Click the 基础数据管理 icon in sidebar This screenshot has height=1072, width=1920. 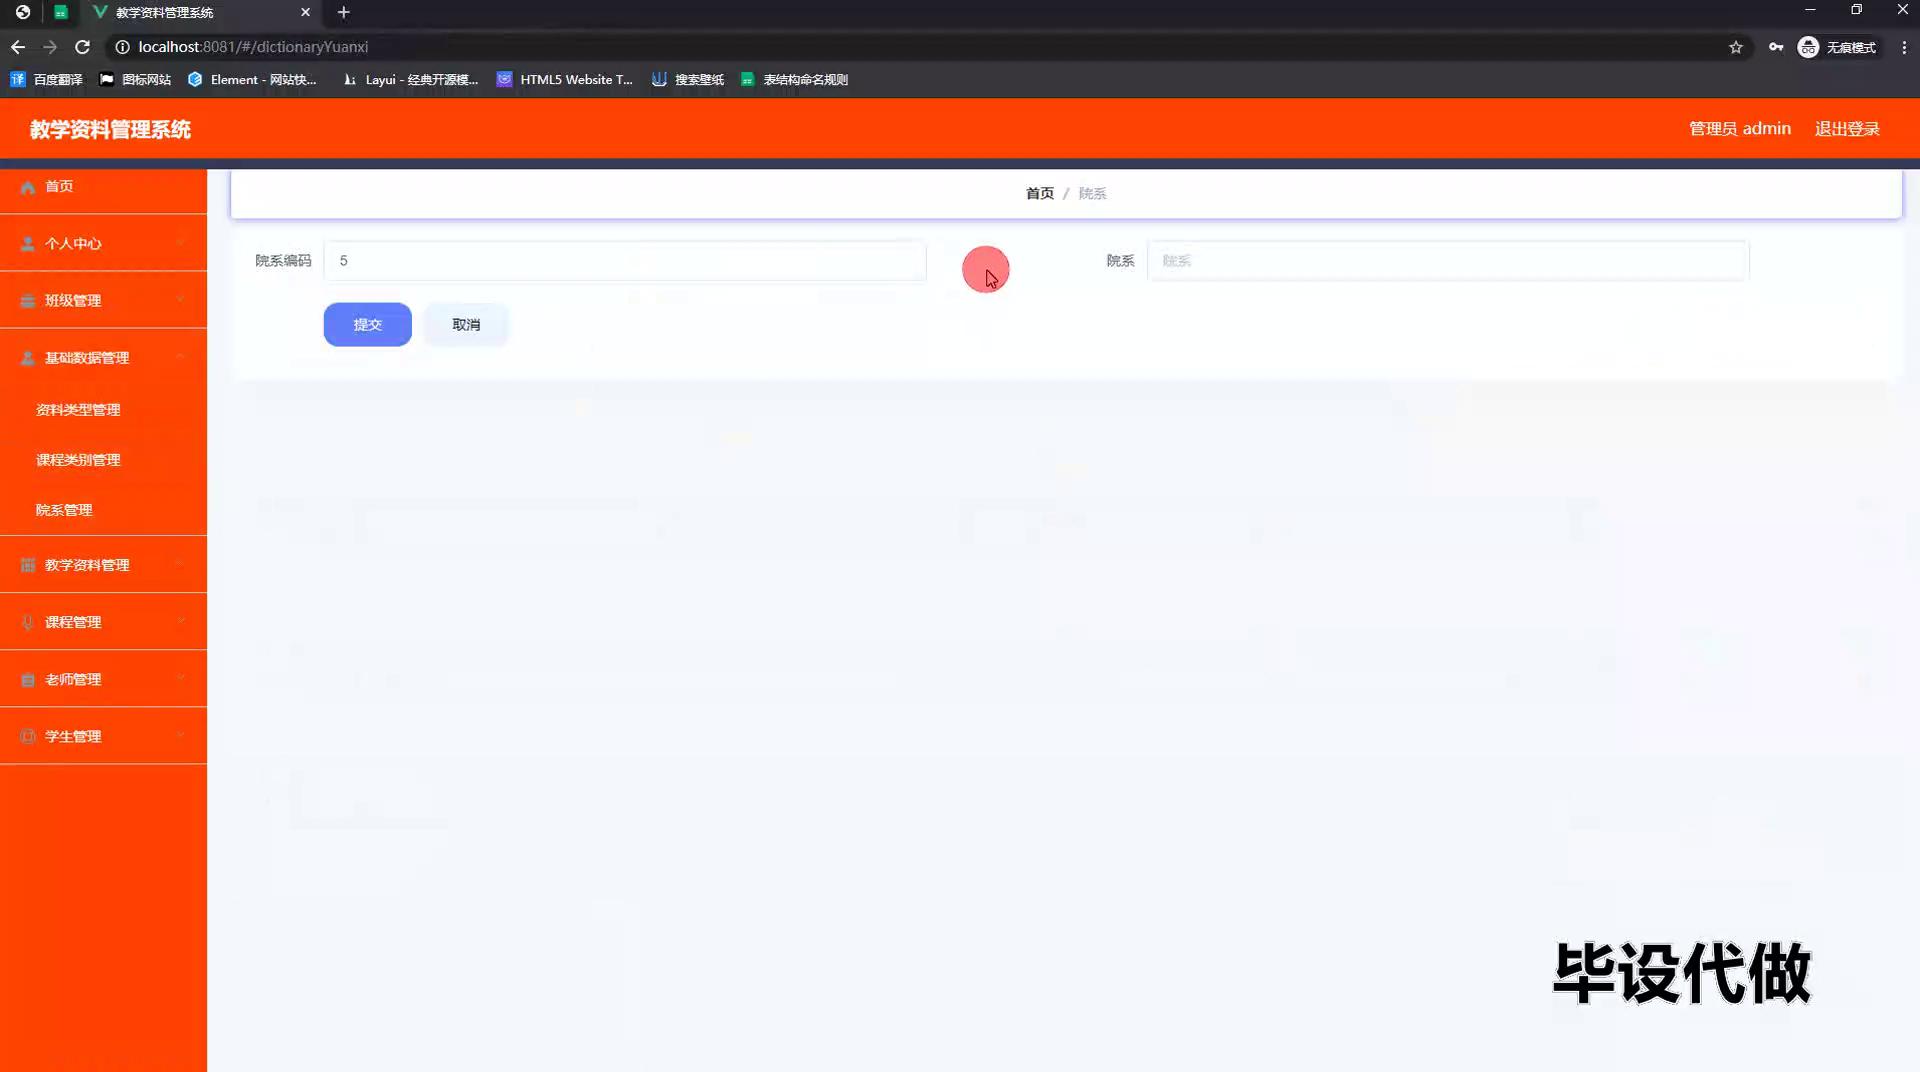27,357
